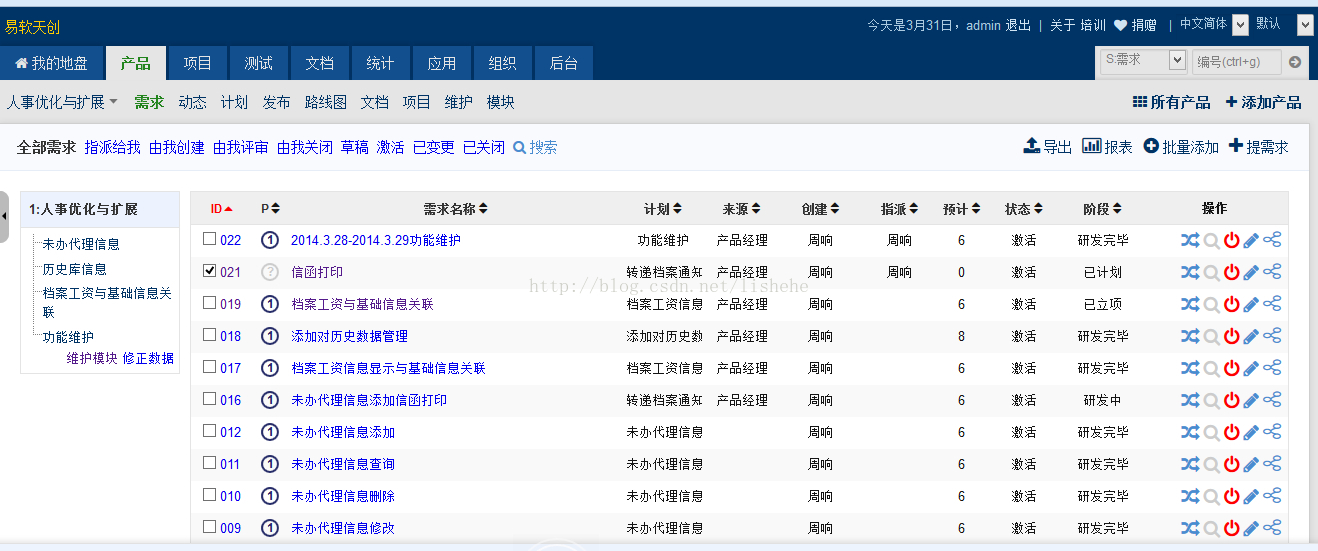Open story 添加对历史数据管理
Screen dimensions: 1318x551
(x=349, y=336)
